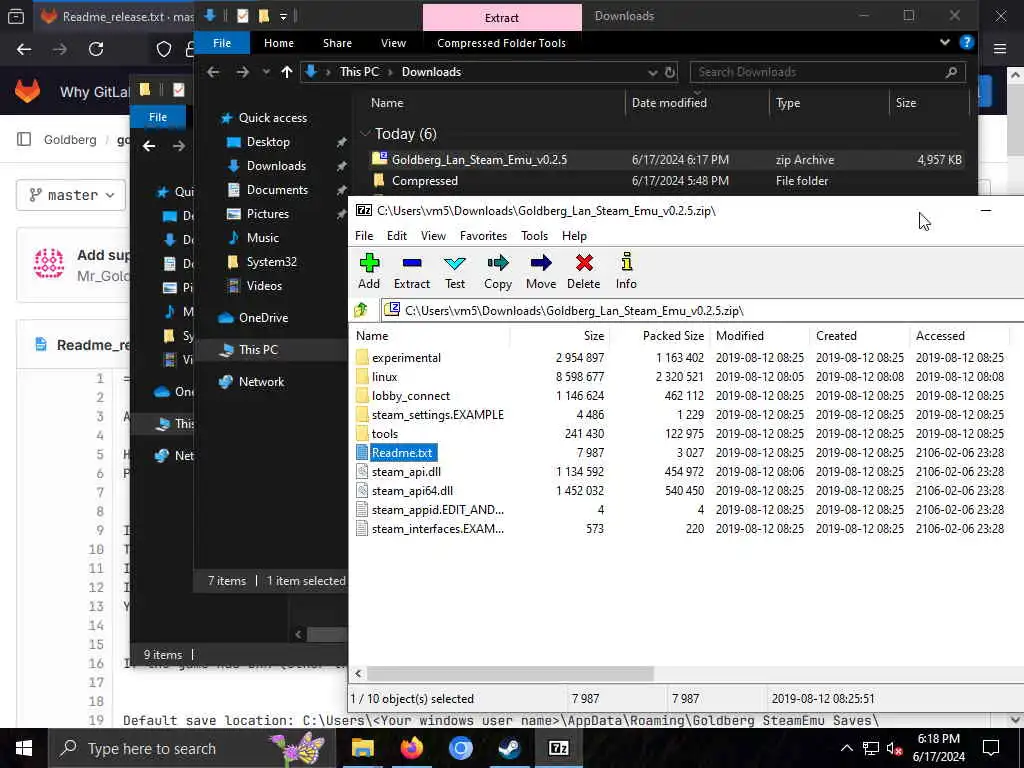Open the File menu in 7-Zip
1024x768 pixels.
coord(364,236)
